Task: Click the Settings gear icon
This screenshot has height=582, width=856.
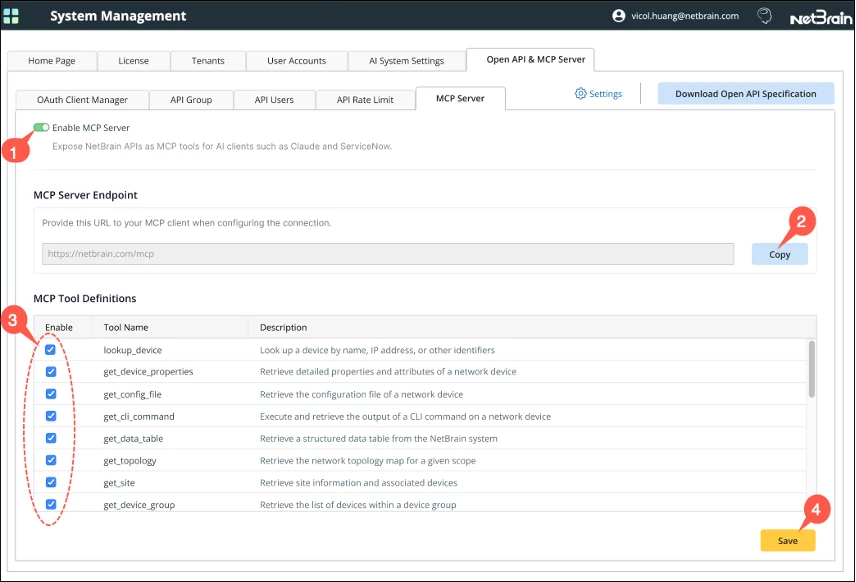Action: 580,93
